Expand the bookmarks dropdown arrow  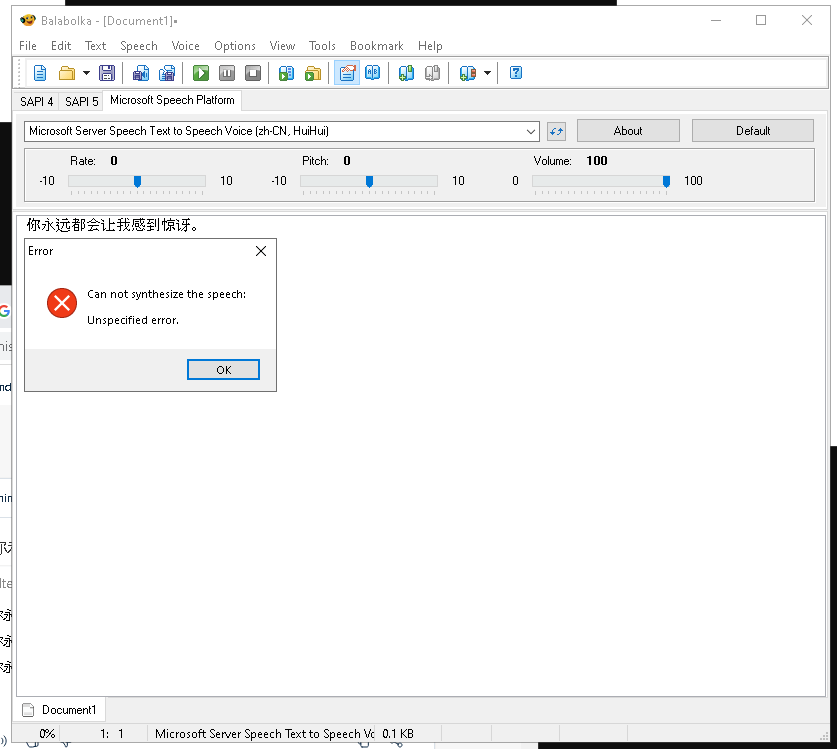[x=487, y=73]
